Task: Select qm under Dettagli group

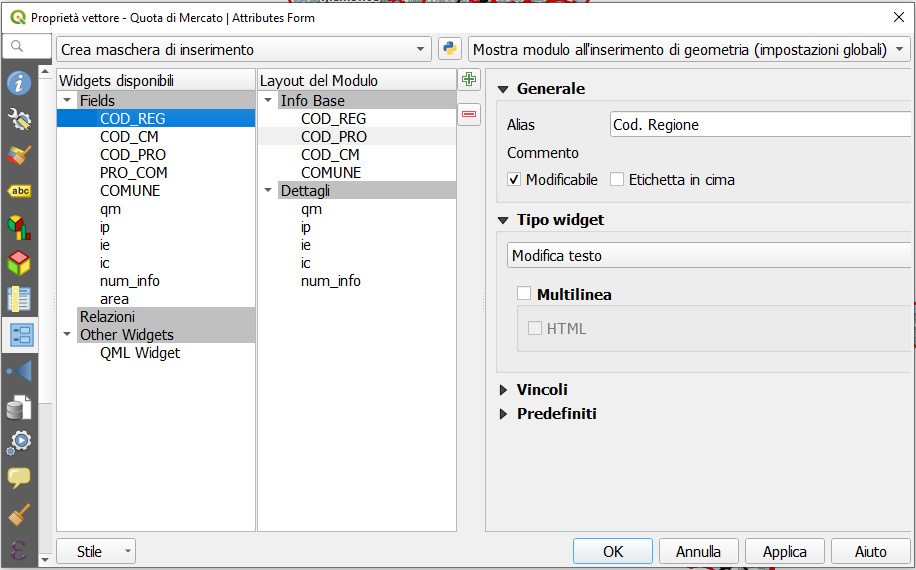Action: [x=311, y=209]
